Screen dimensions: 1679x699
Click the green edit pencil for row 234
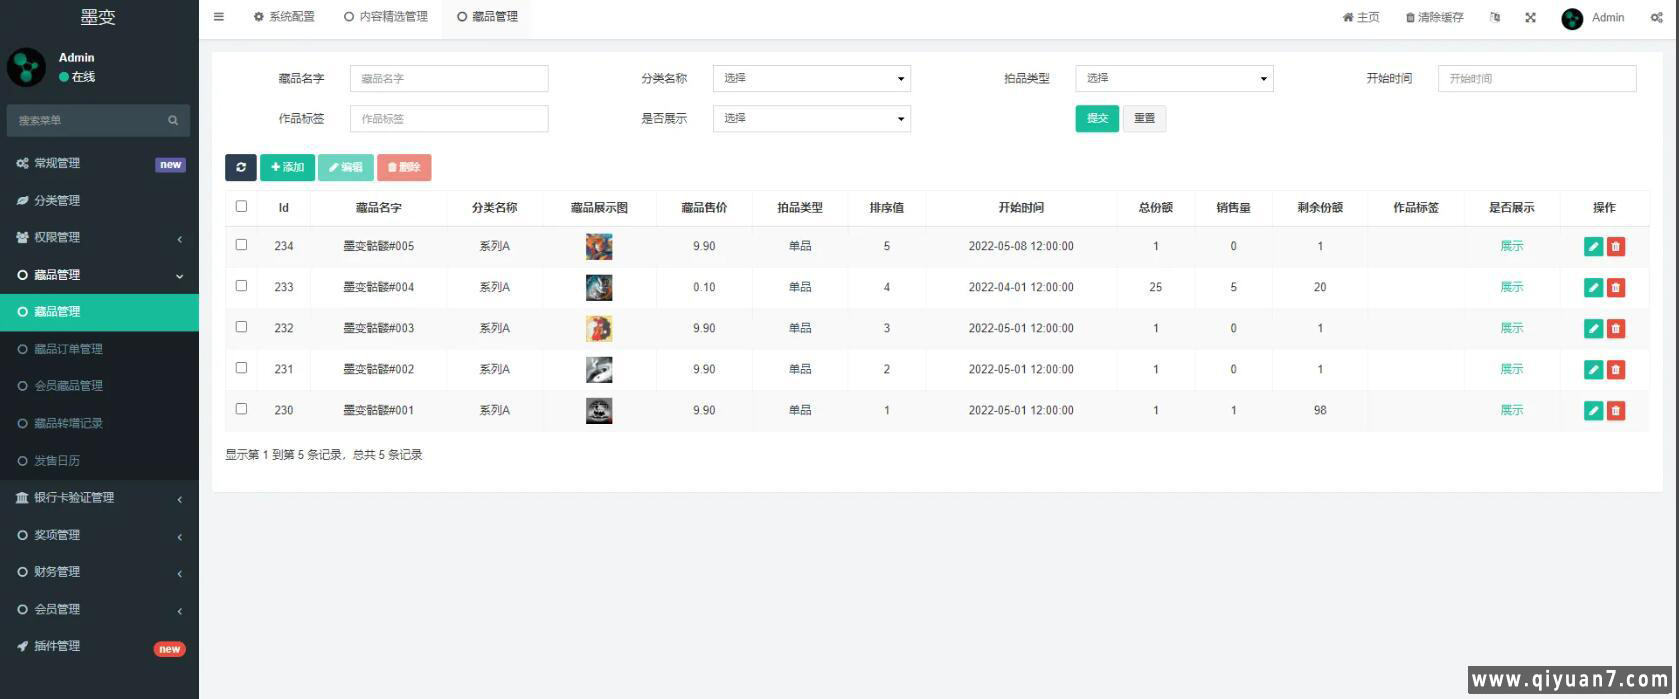(x=1593, y=247)
